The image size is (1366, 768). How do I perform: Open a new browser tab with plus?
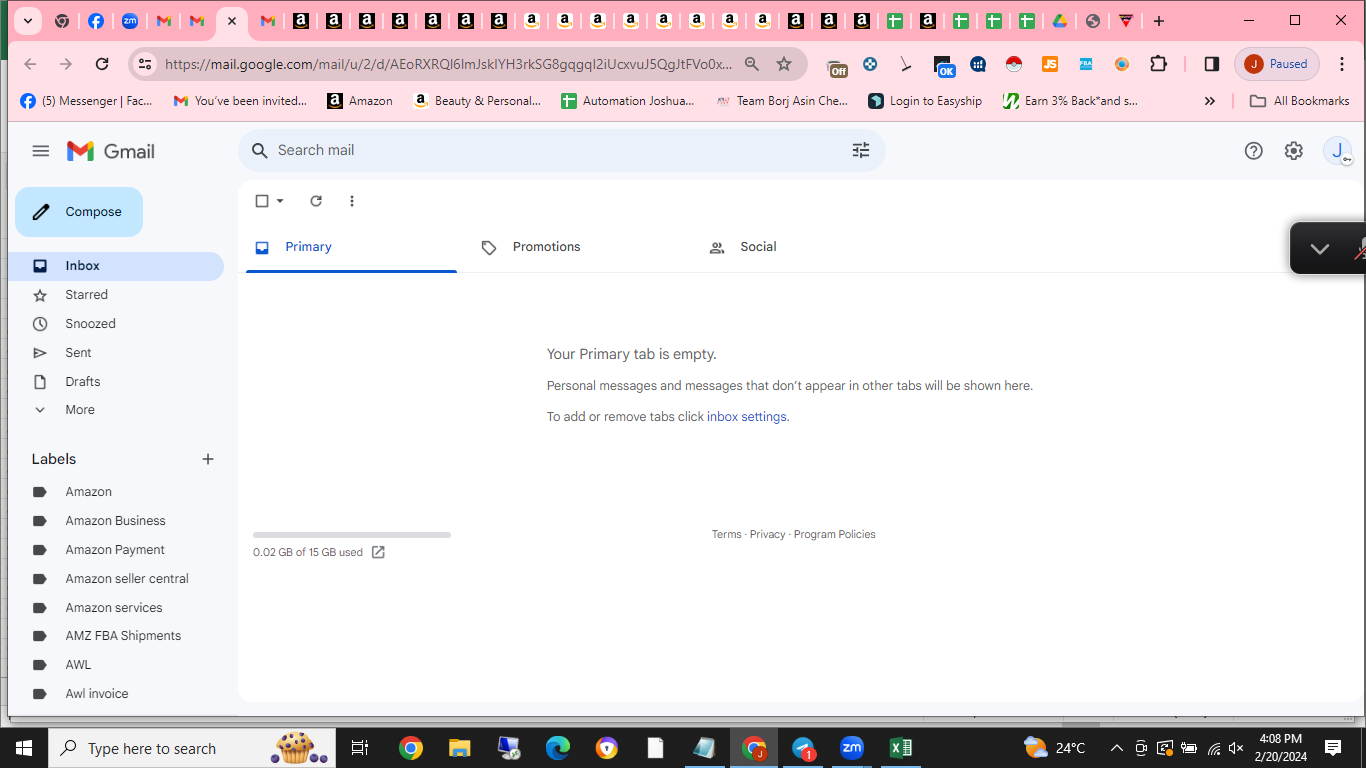pos(1158,21)
